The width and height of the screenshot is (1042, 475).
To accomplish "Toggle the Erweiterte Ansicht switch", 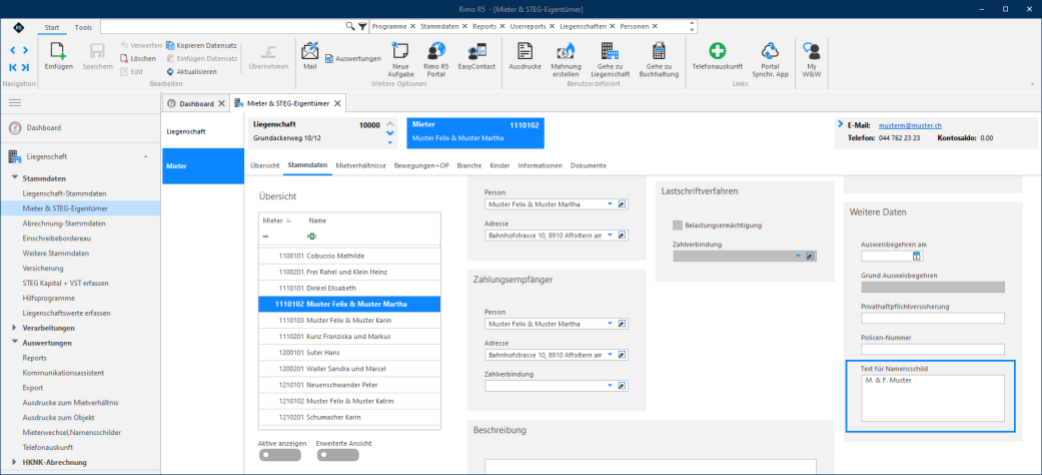I will pyautogui.click(x=338, y=455).
